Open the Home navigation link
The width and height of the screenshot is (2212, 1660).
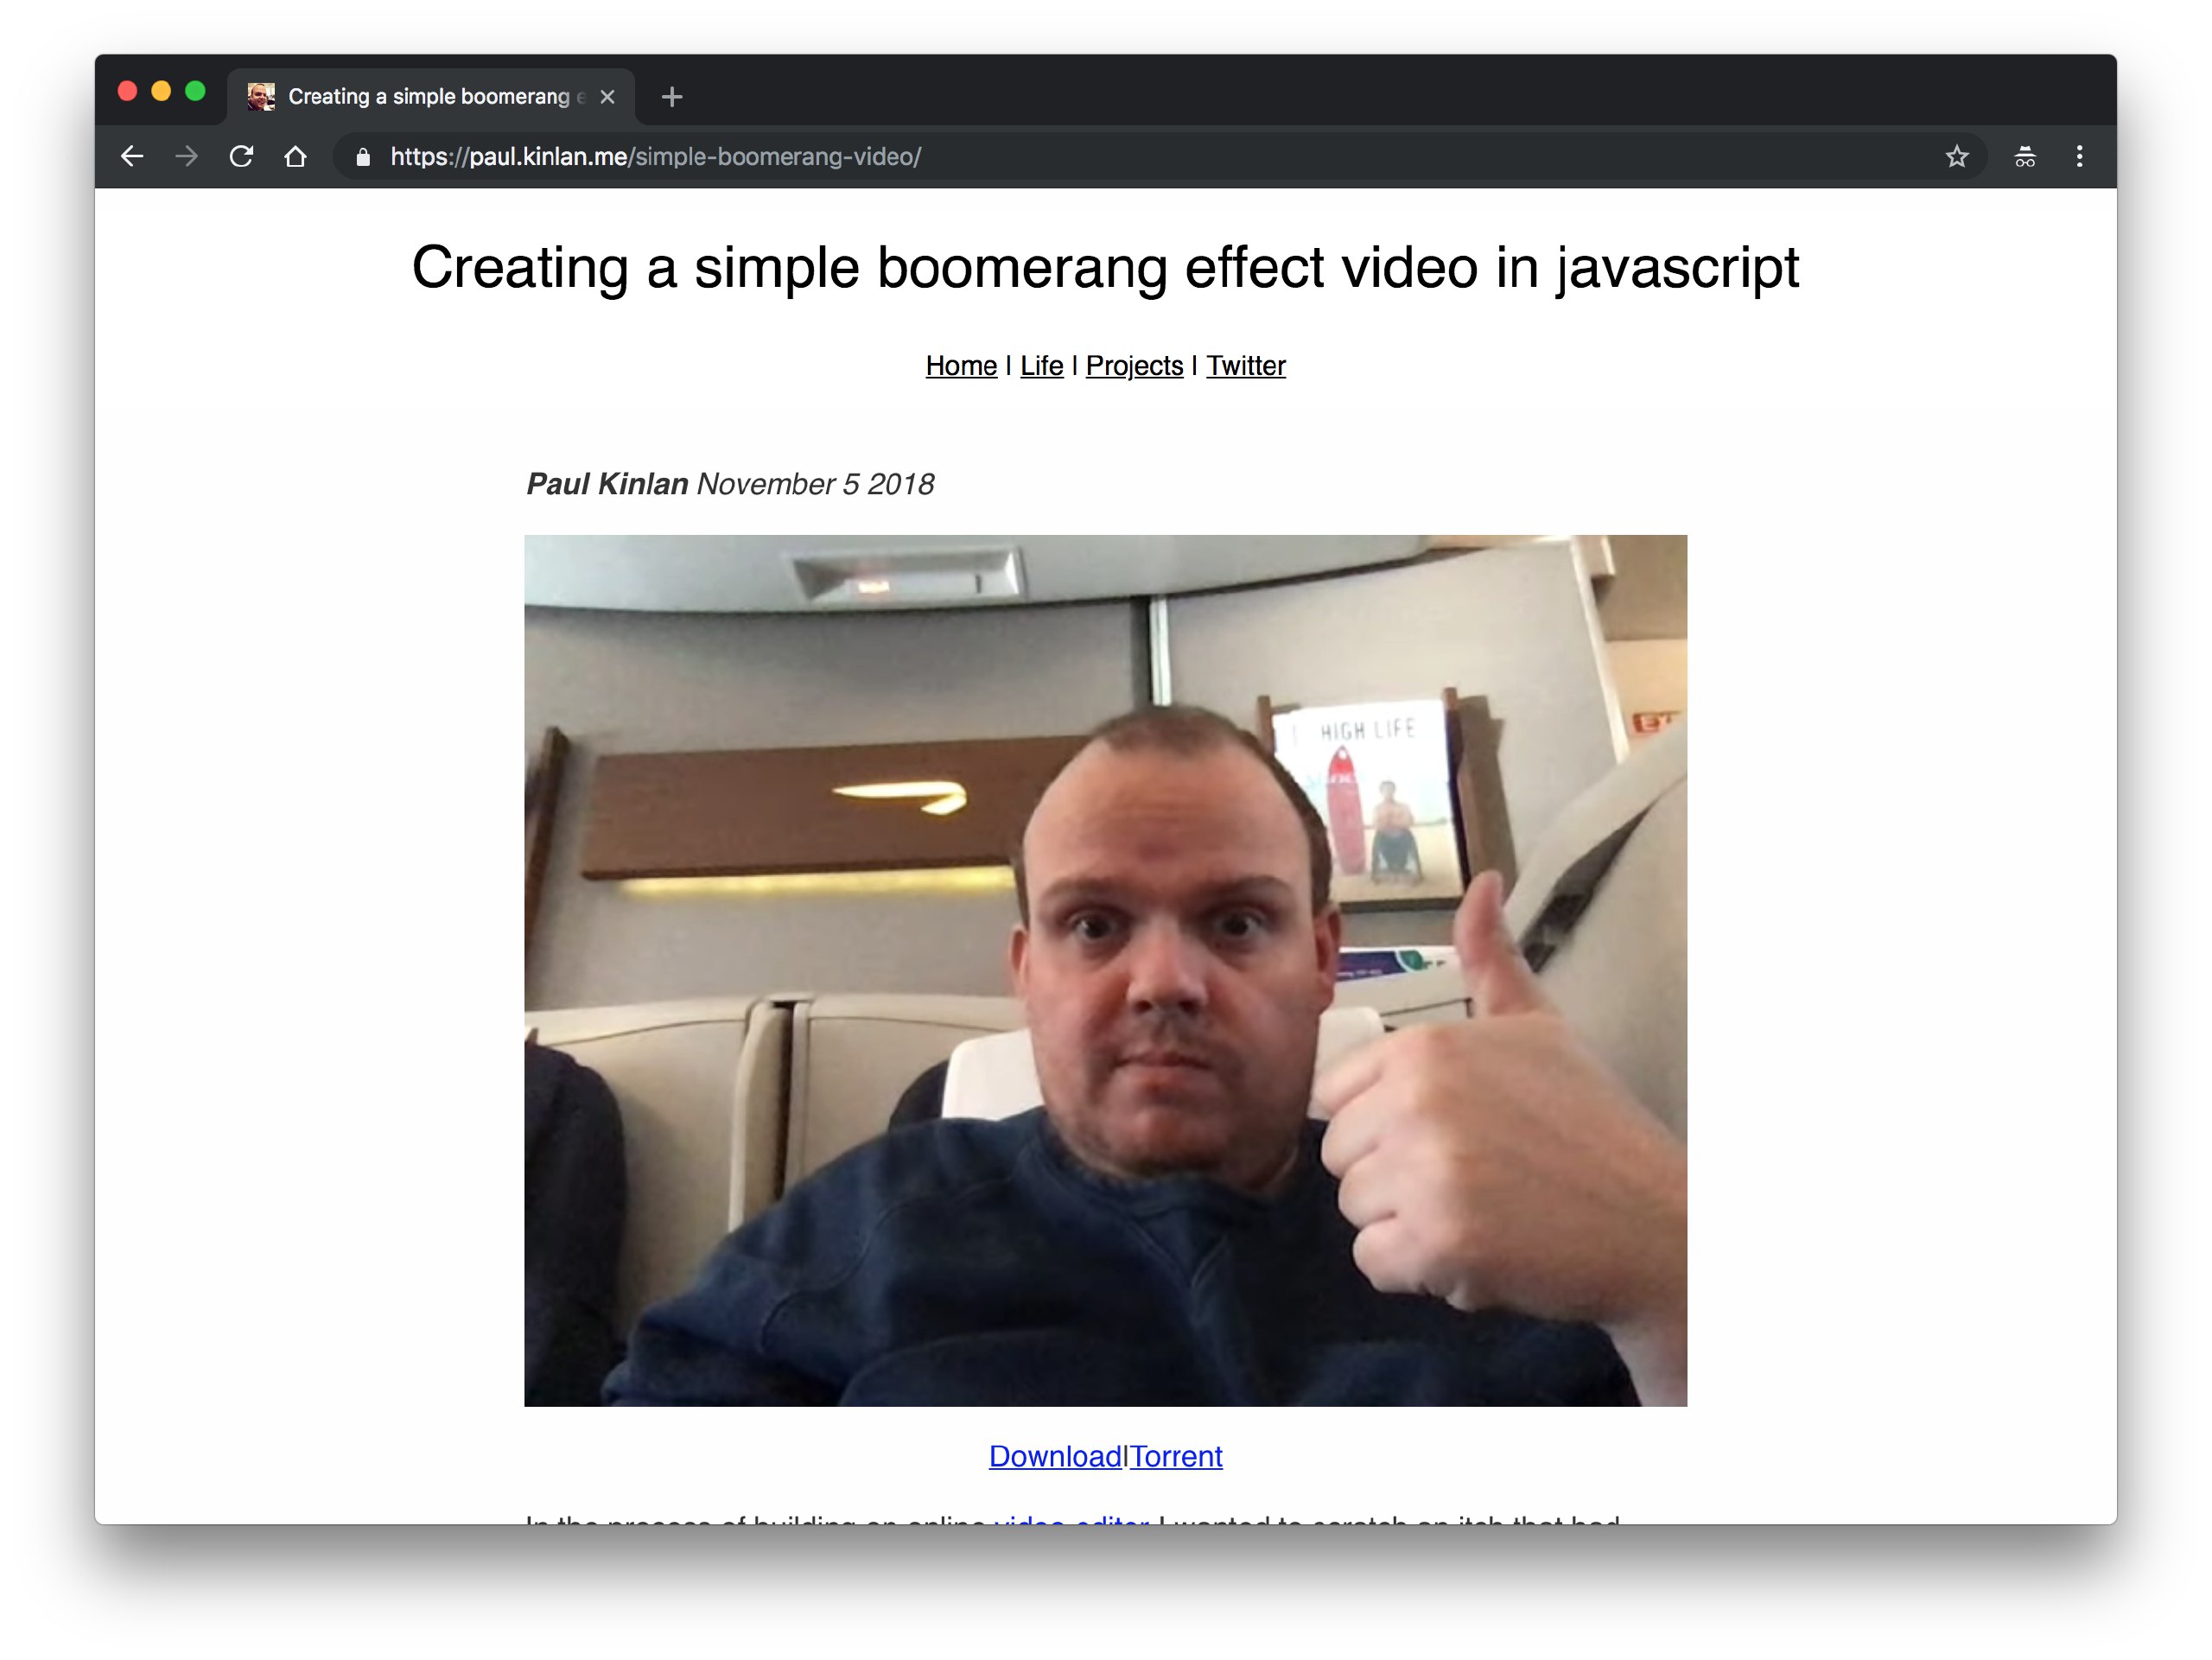961,366
